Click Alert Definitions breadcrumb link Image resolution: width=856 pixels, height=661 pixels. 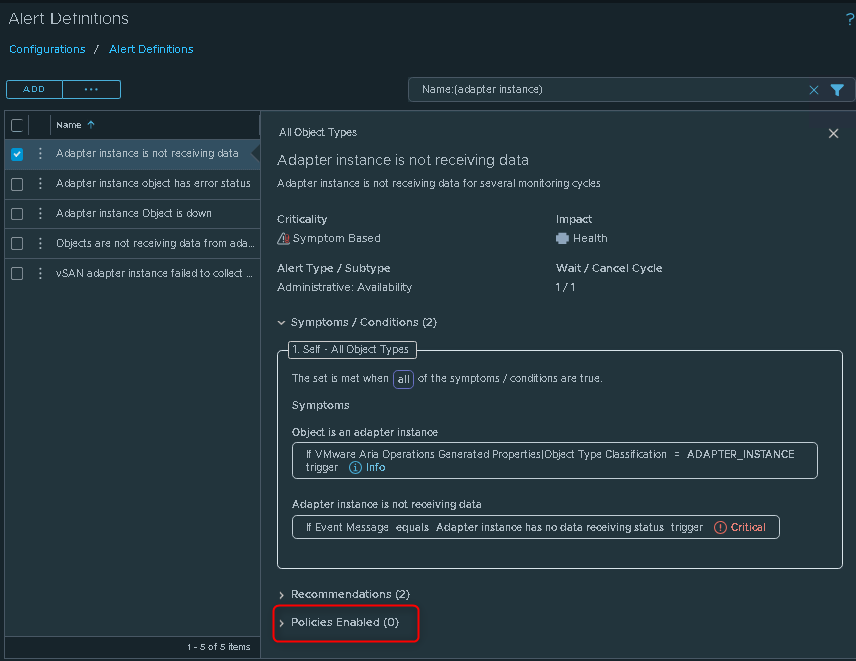(151, 49)
